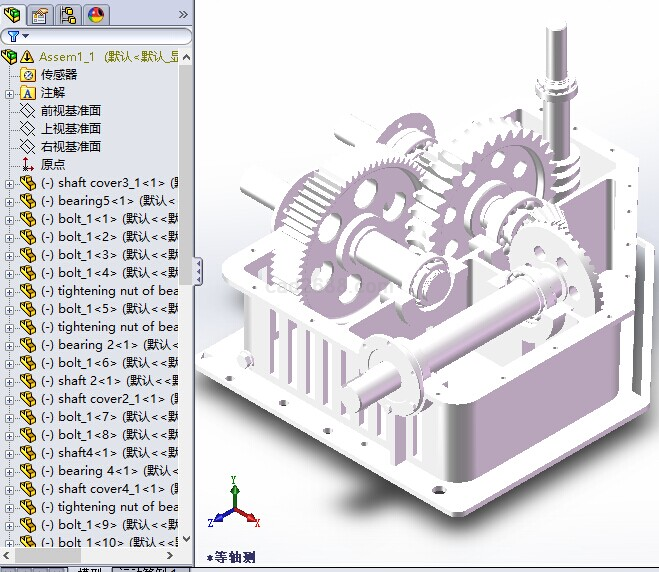Click the 原点 origin icon
The width and height of the screenshot is (659, 572).
coord(27,165)
